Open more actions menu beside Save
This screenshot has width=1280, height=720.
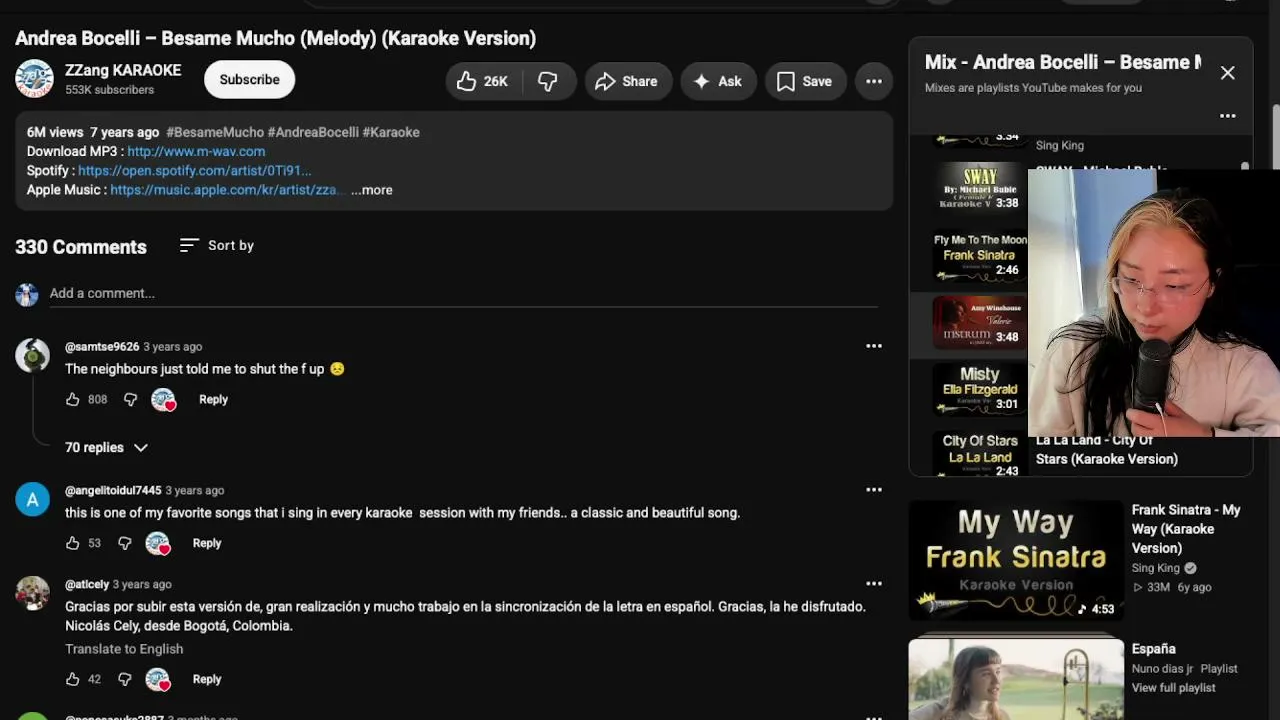point(874,82)
